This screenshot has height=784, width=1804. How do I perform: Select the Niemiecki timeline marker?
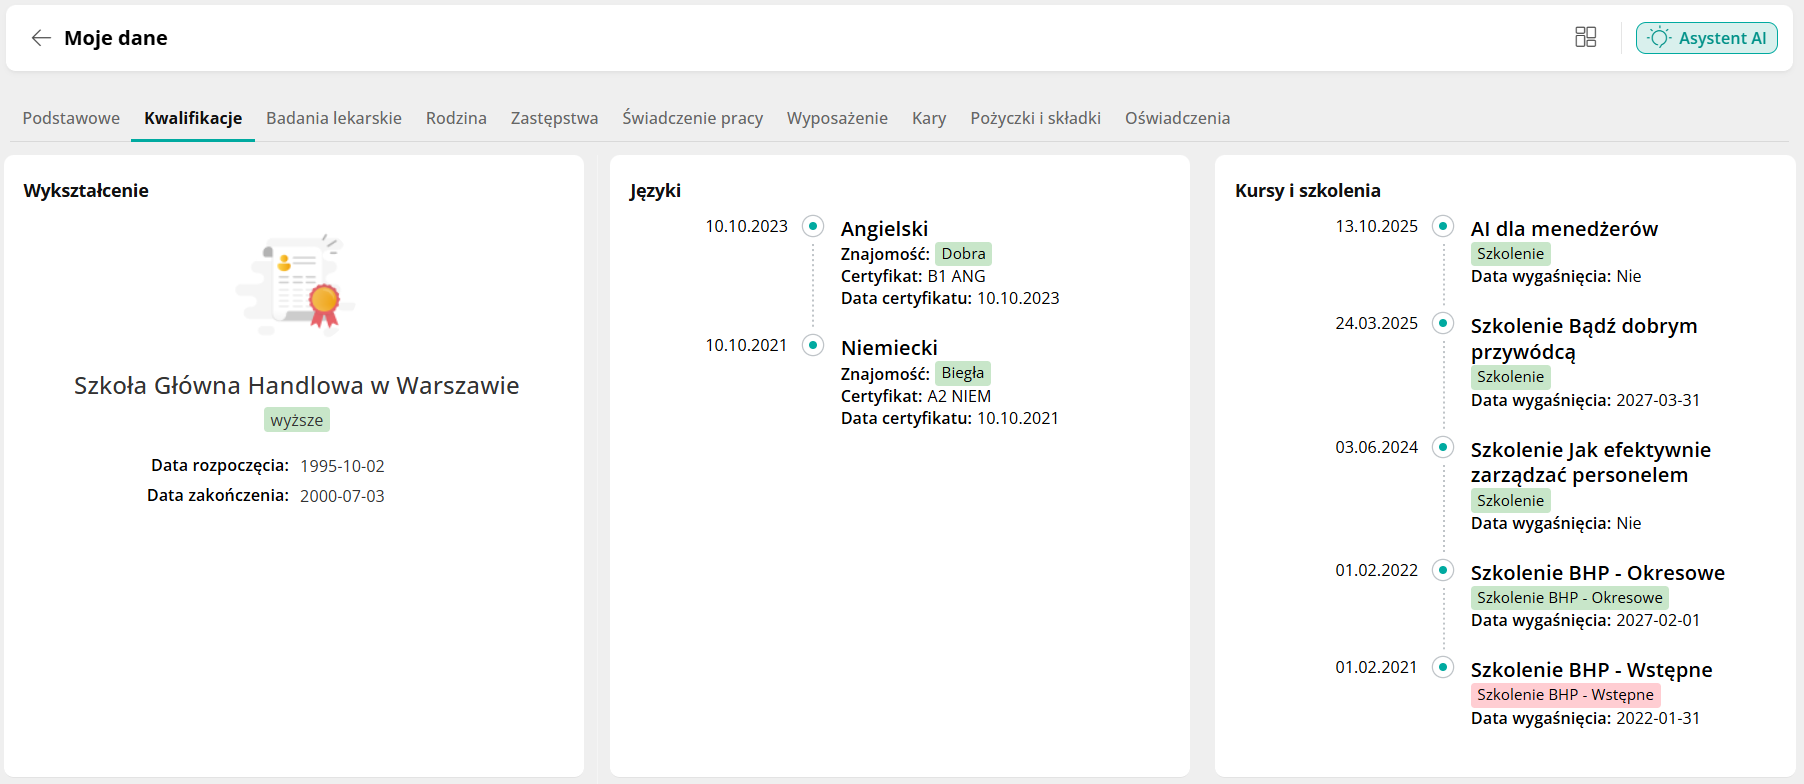(x=813, y=345)
